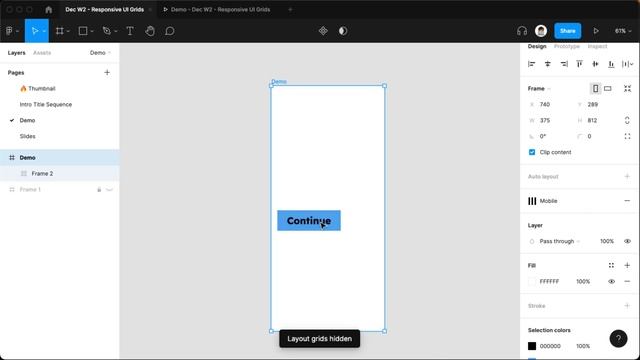Add a new page with plus icon
The width and height of the screenshot is (640, 360).
click(x=107, y=72)
